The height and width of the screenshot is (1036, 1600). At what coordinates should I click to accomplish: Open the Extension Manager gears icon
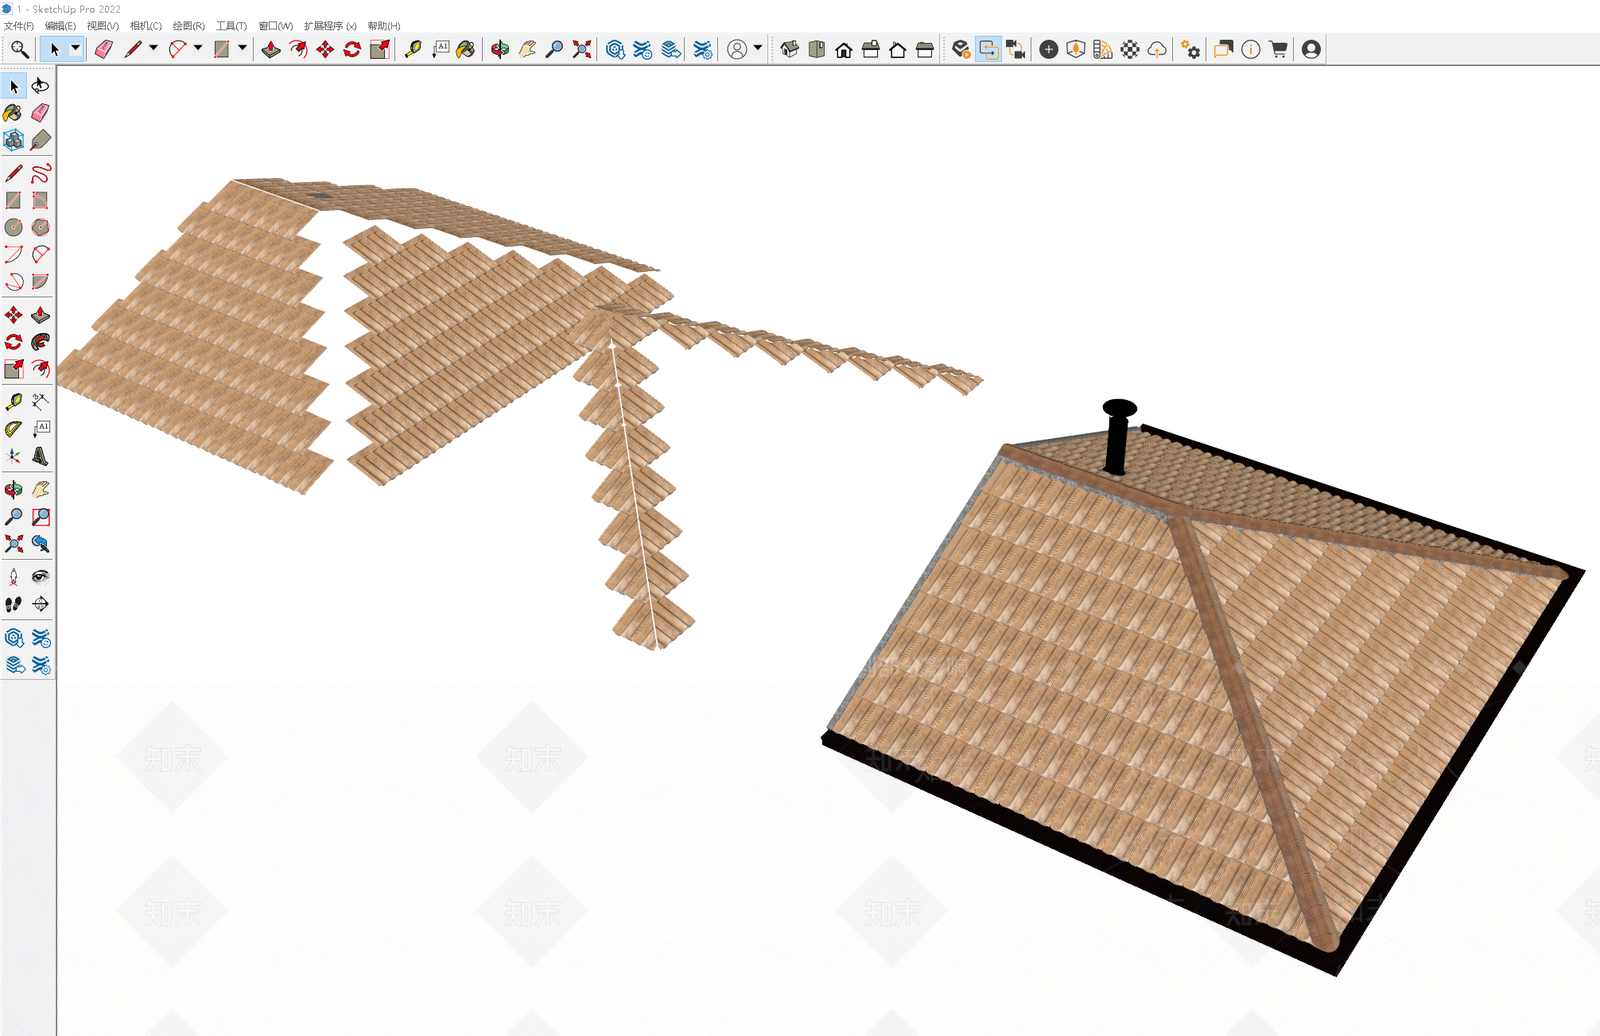[x=1190, y=49]
